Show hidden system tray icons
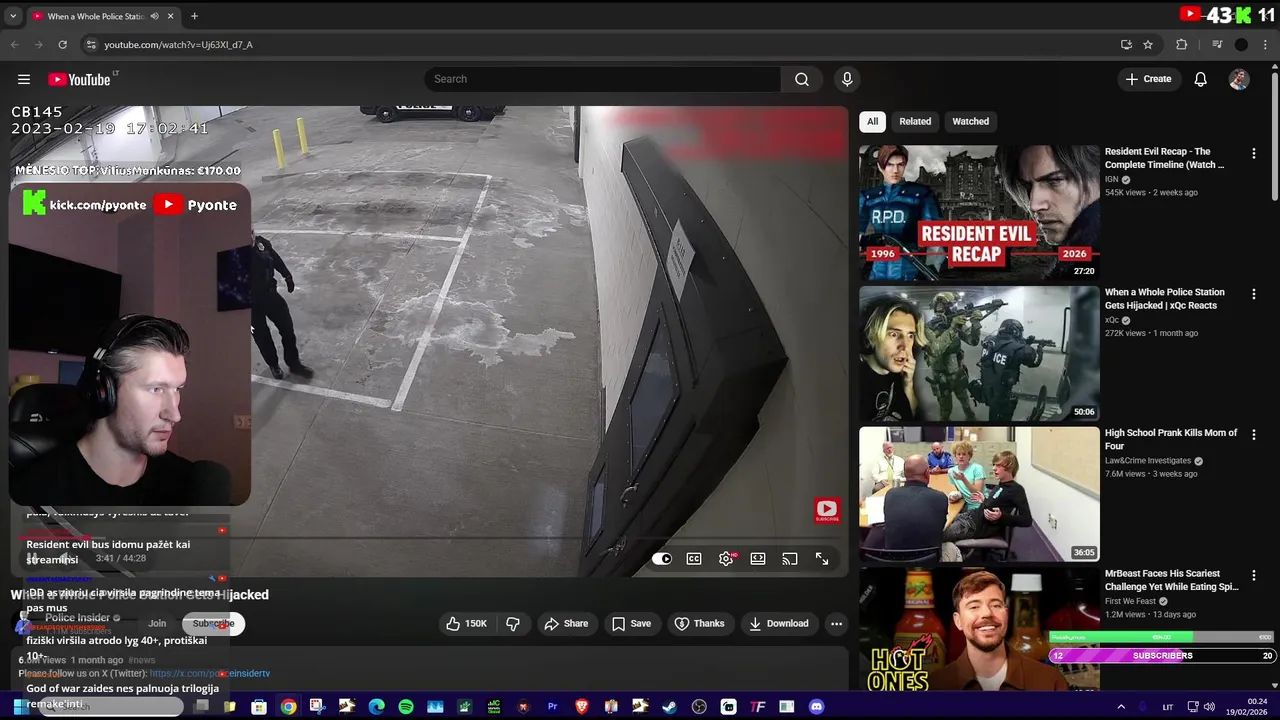The height and width of the screenshot is (720, 1280). point(1120,707)
